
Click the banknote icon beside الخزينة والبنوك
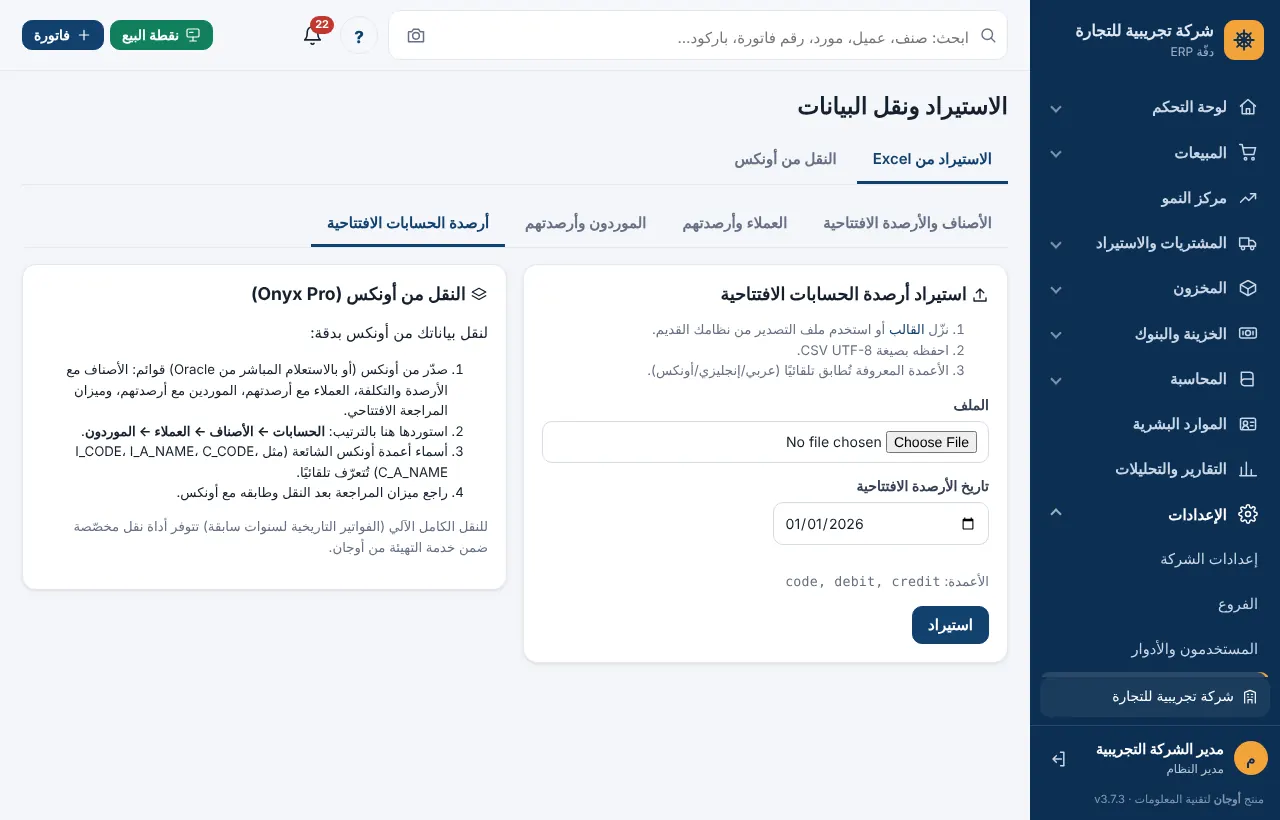(1247, 333)
